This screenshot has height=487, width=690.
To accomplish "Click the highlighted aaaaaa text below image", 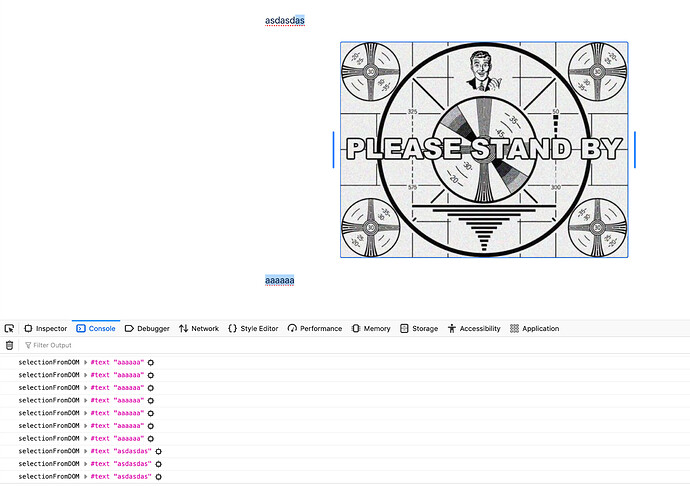I will tap(279, 280).
